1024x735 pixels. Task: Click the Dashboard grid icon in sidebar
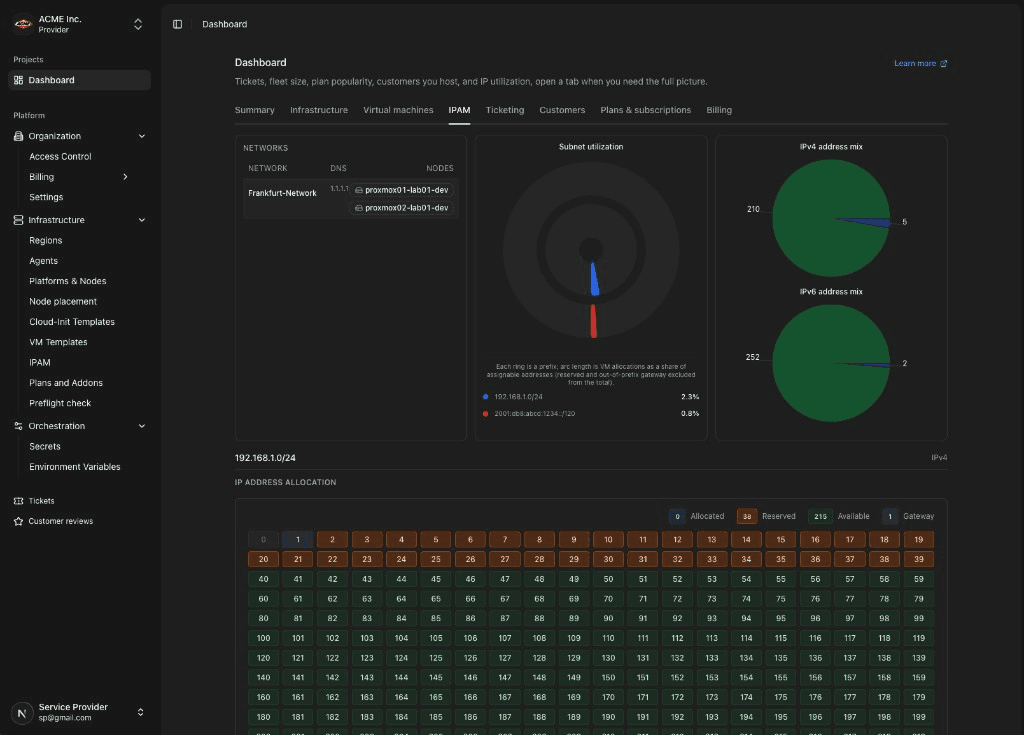click(x=18, y=80)
